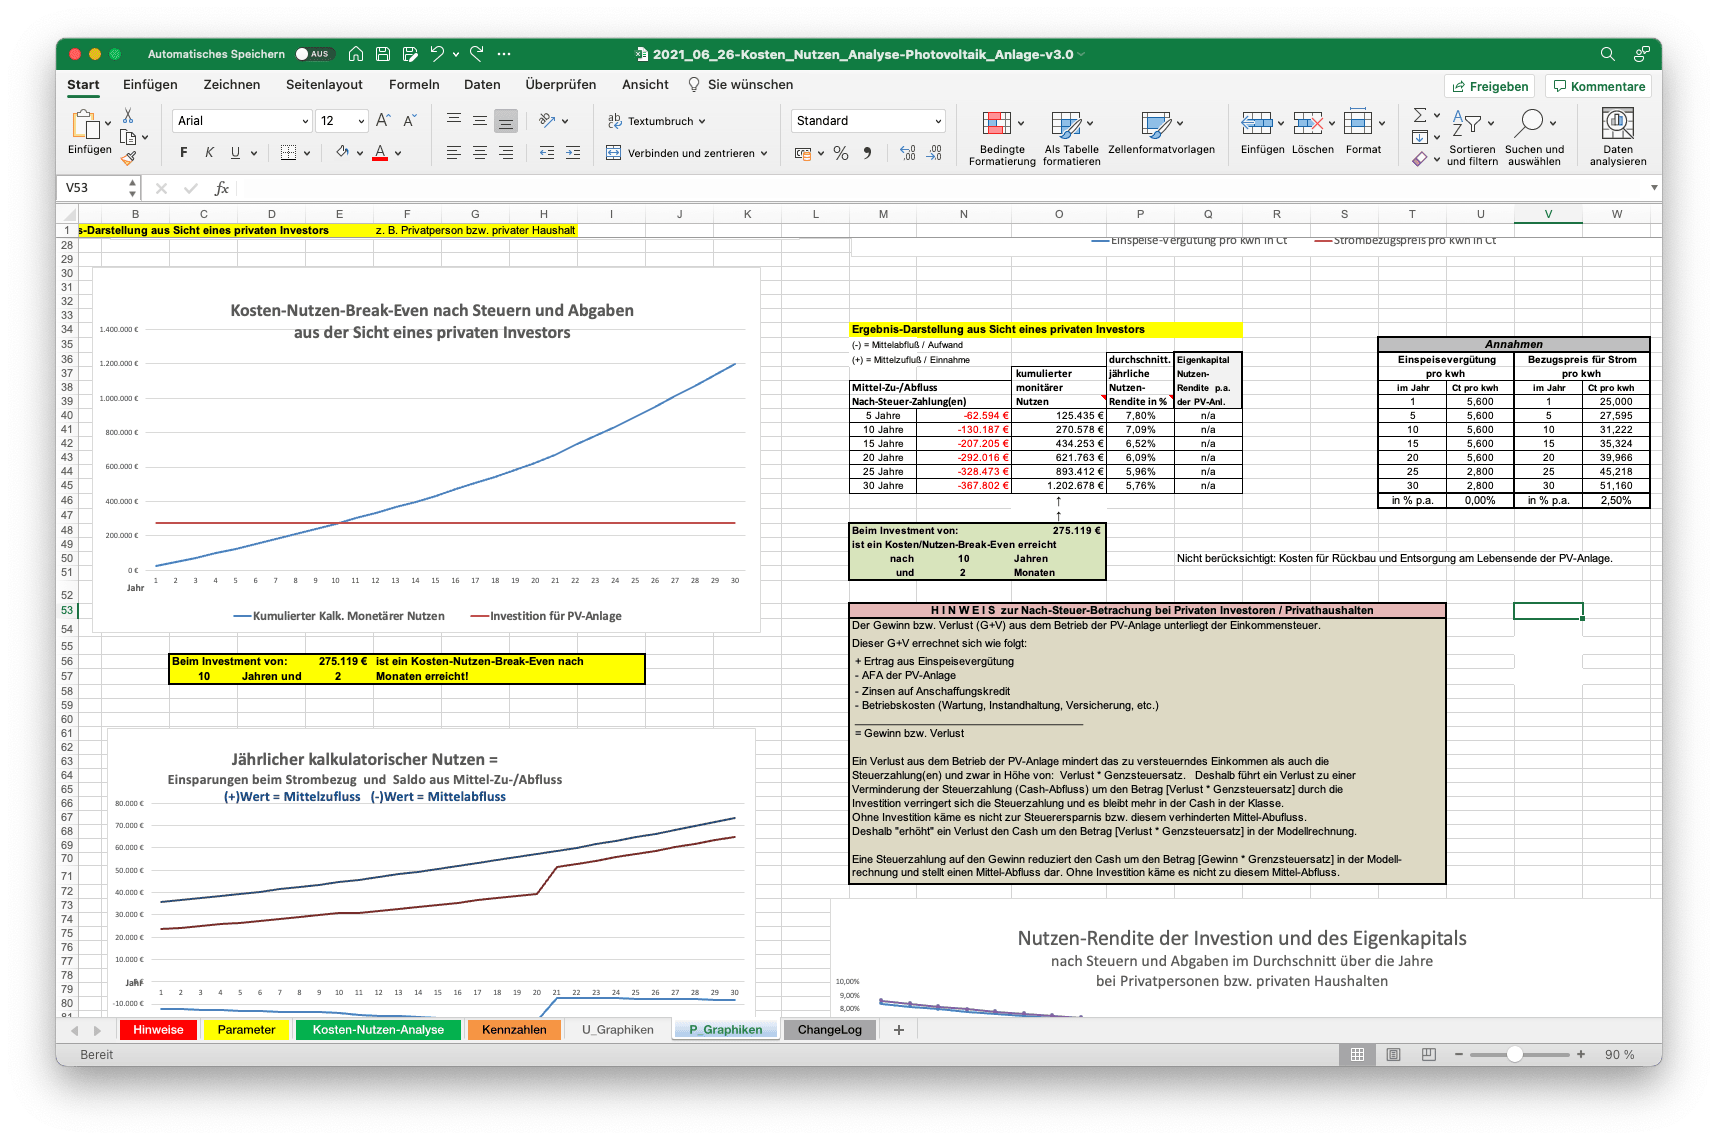Open the Einfügen ribbon tab

coord(150,85)
